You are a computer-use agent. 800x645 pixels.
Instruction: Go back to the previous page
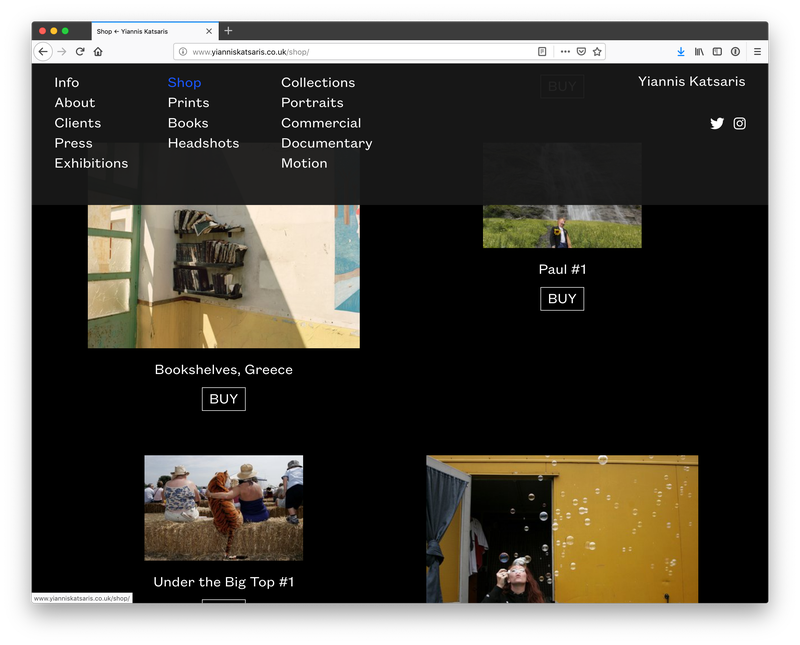pyautogui.click(x=43, y=52)
